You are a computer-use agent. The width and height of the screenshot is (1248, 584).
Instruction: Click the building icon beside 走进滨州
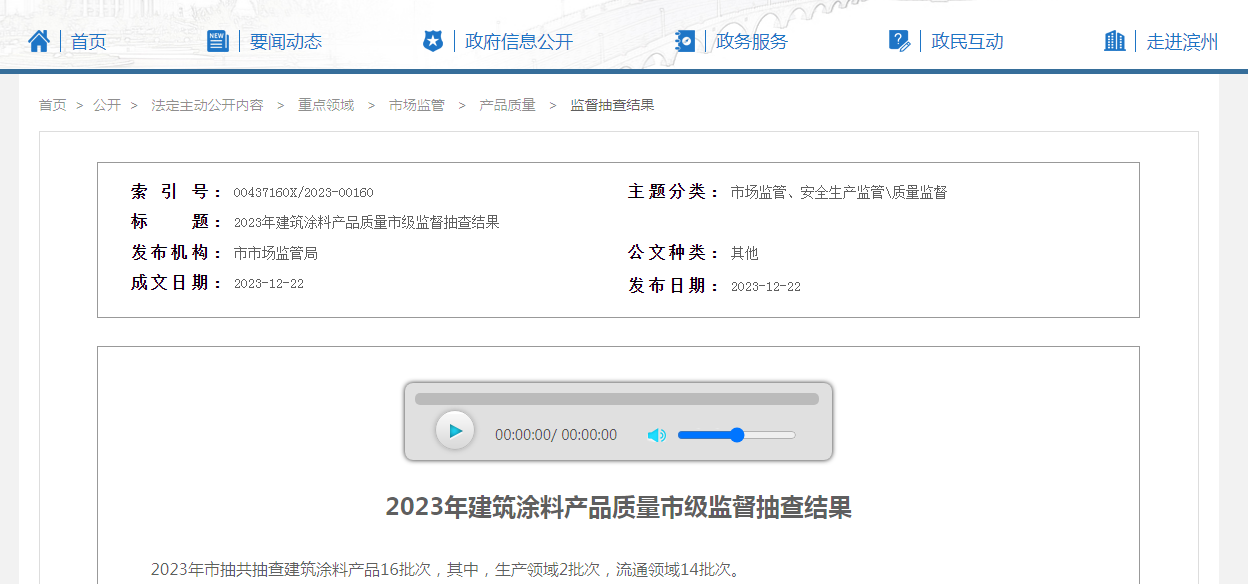(x=1114, y=41)
